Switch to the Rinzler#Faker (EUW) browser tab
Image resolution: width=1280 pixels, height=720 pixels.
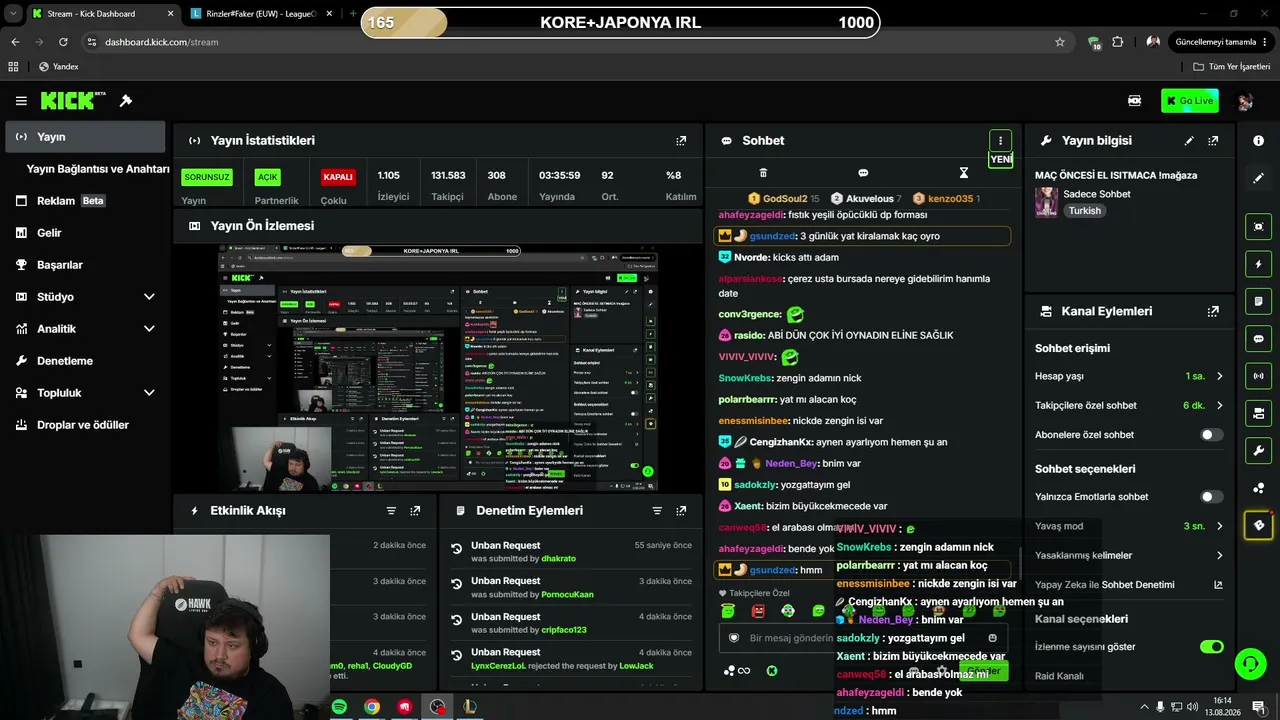pyautogui.click(x=262, y=14)
